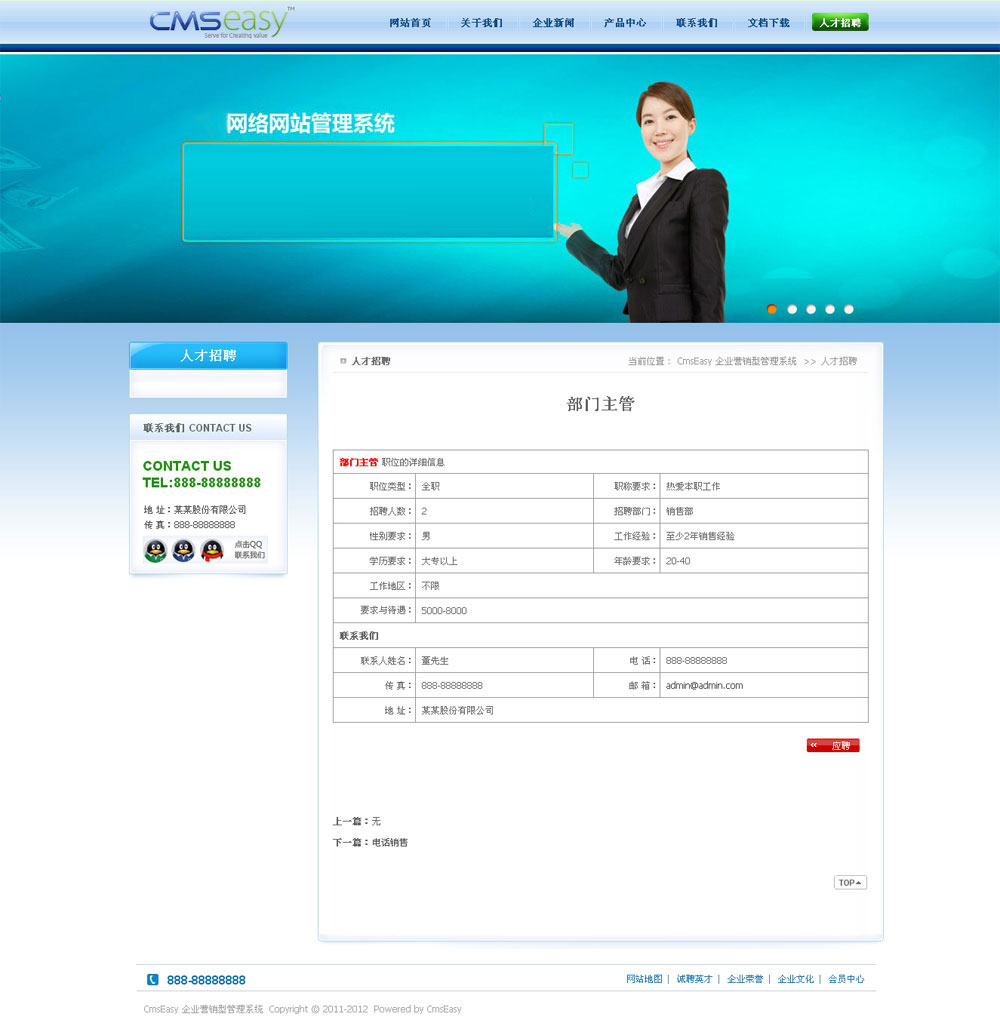The image size is (1000, 1026).
Task: Click the red 应聘 apply button
Action: pyautogui.click(x=833, y=745)
